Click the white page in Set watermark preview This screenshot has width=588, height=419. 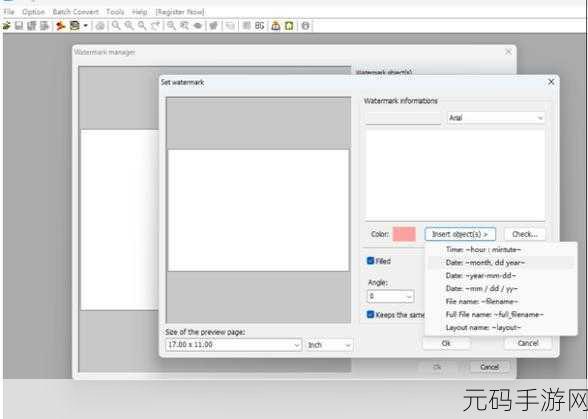click(258, 210)
